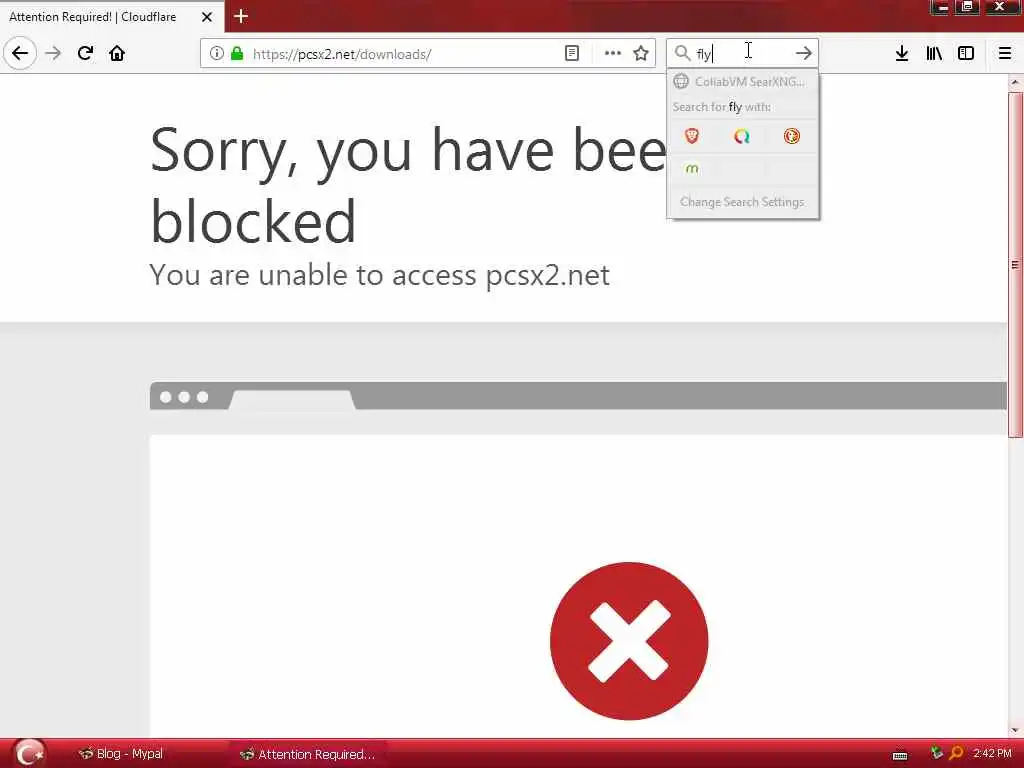1024x768 pixels.
Task: Open the Start button with Turkish flag
Action: 29,753
